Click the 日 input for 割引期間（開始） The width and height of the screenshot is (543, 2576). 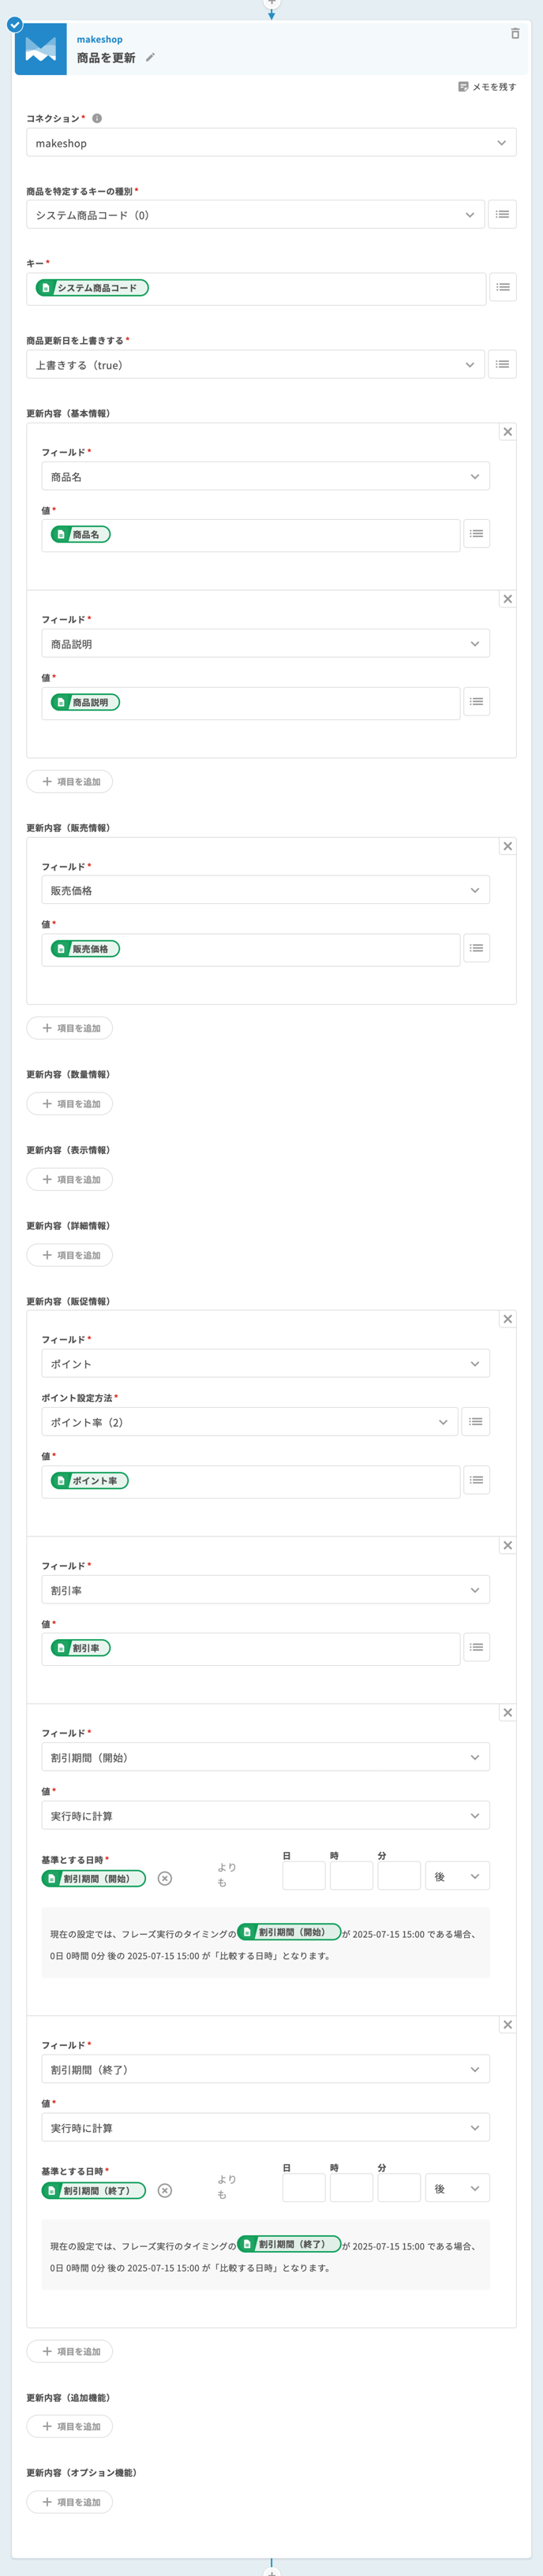pyautogui.click(x=304, y=1876)
